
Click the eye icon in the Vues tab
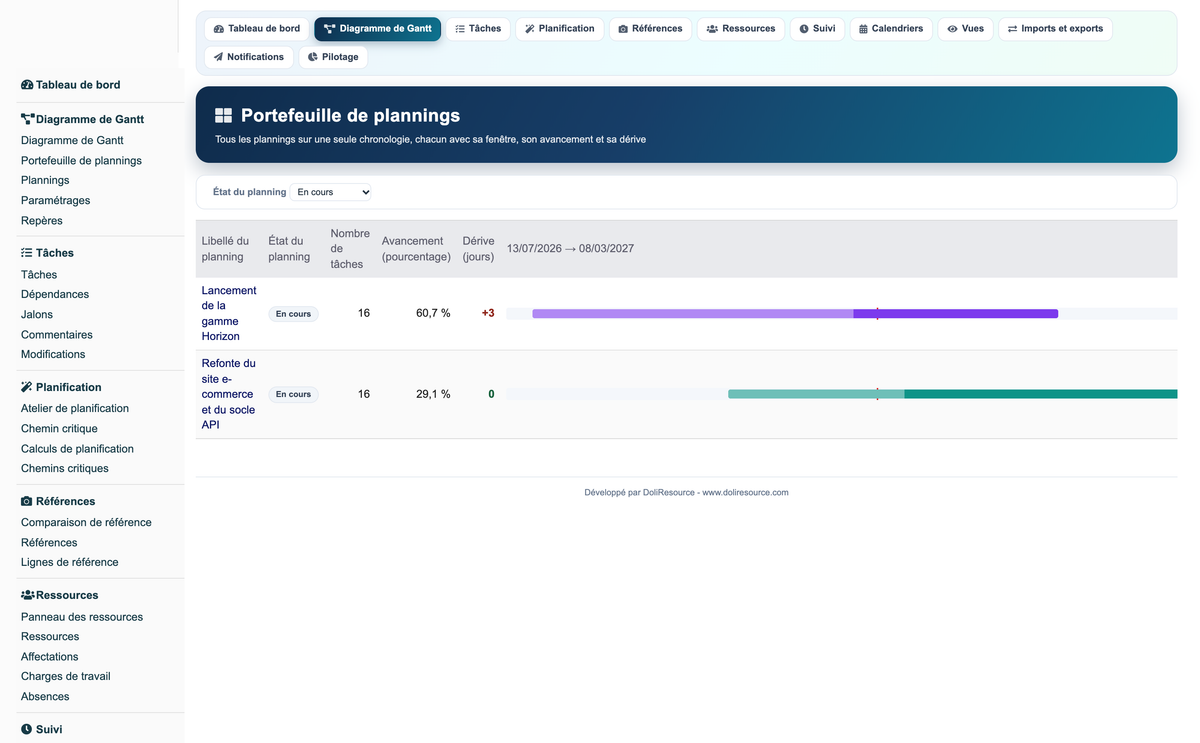[952, 29]
